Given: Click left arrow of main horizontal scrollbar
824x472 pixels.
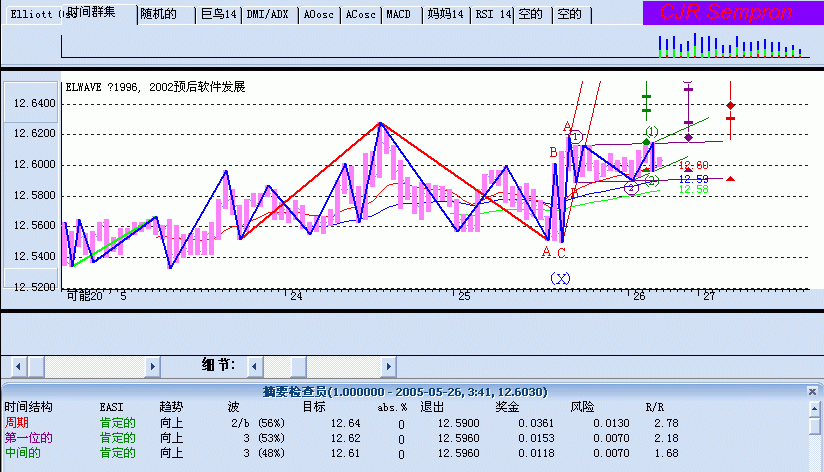Looking at the screenshot, I should pyautogui.click(x=18, y=366).
